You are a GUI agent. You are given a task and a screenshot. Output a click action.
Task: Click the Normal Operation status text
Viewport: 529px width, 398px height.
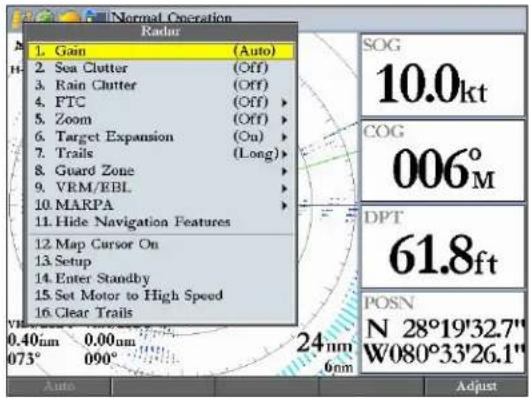(x=171, y=17)
